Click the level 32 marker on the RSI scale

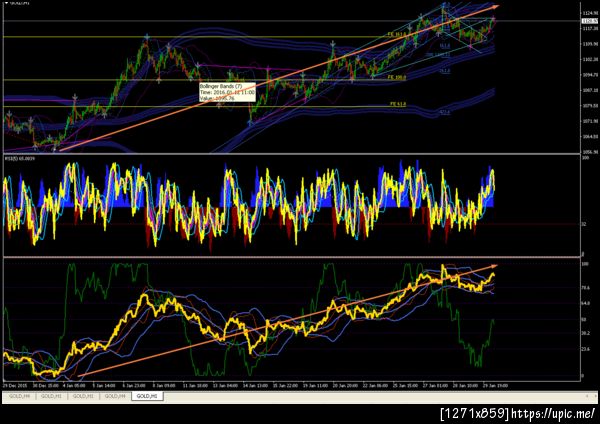coord(583,224)
